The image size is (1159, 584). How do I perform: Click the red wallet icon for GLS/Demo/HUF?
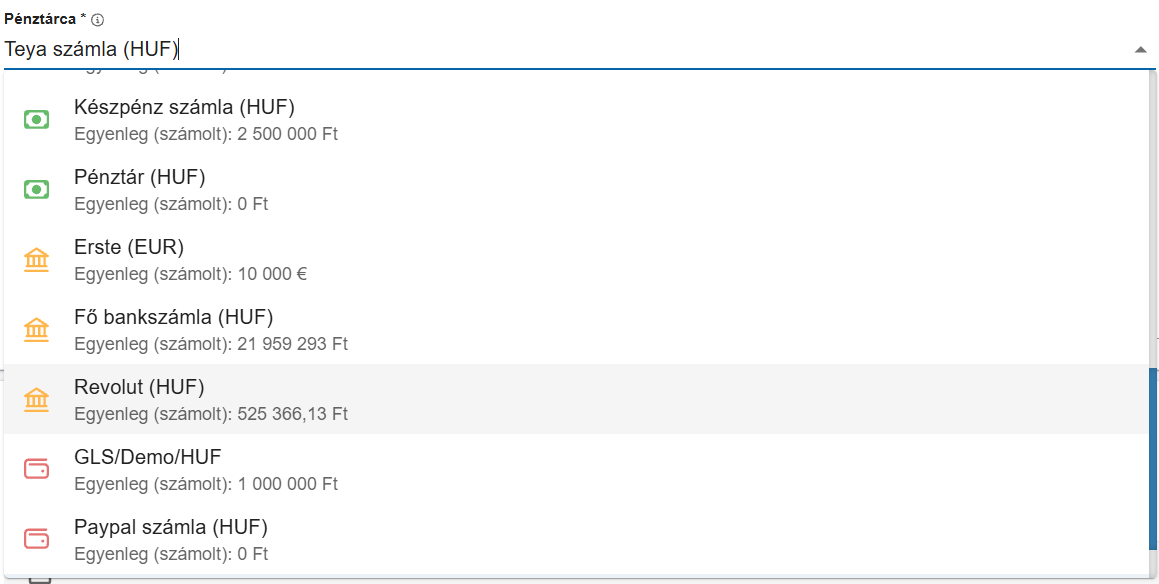[37, 469]
